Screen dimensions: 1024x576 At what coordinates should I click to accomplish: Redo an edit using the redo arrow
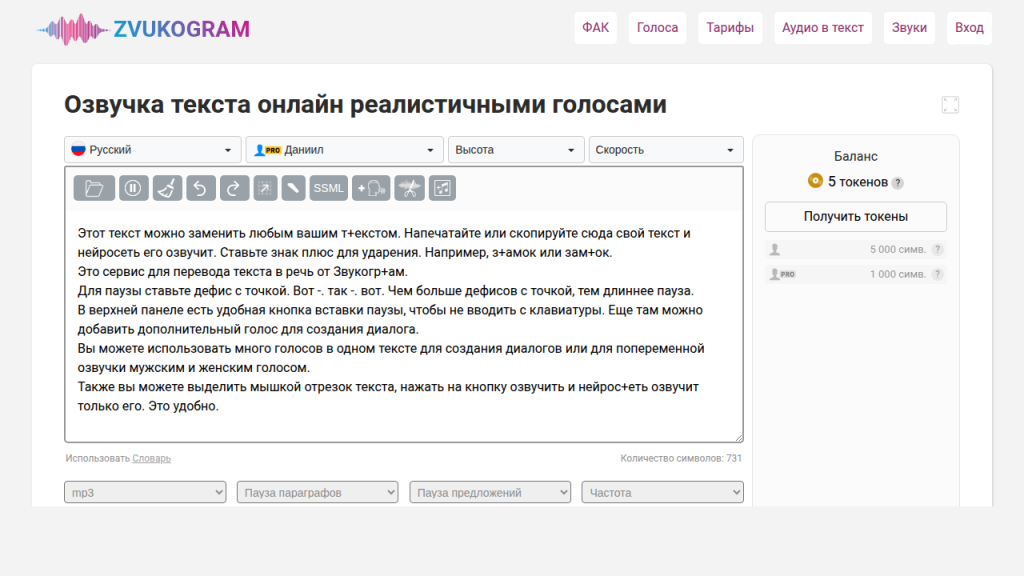click(232, 187)
